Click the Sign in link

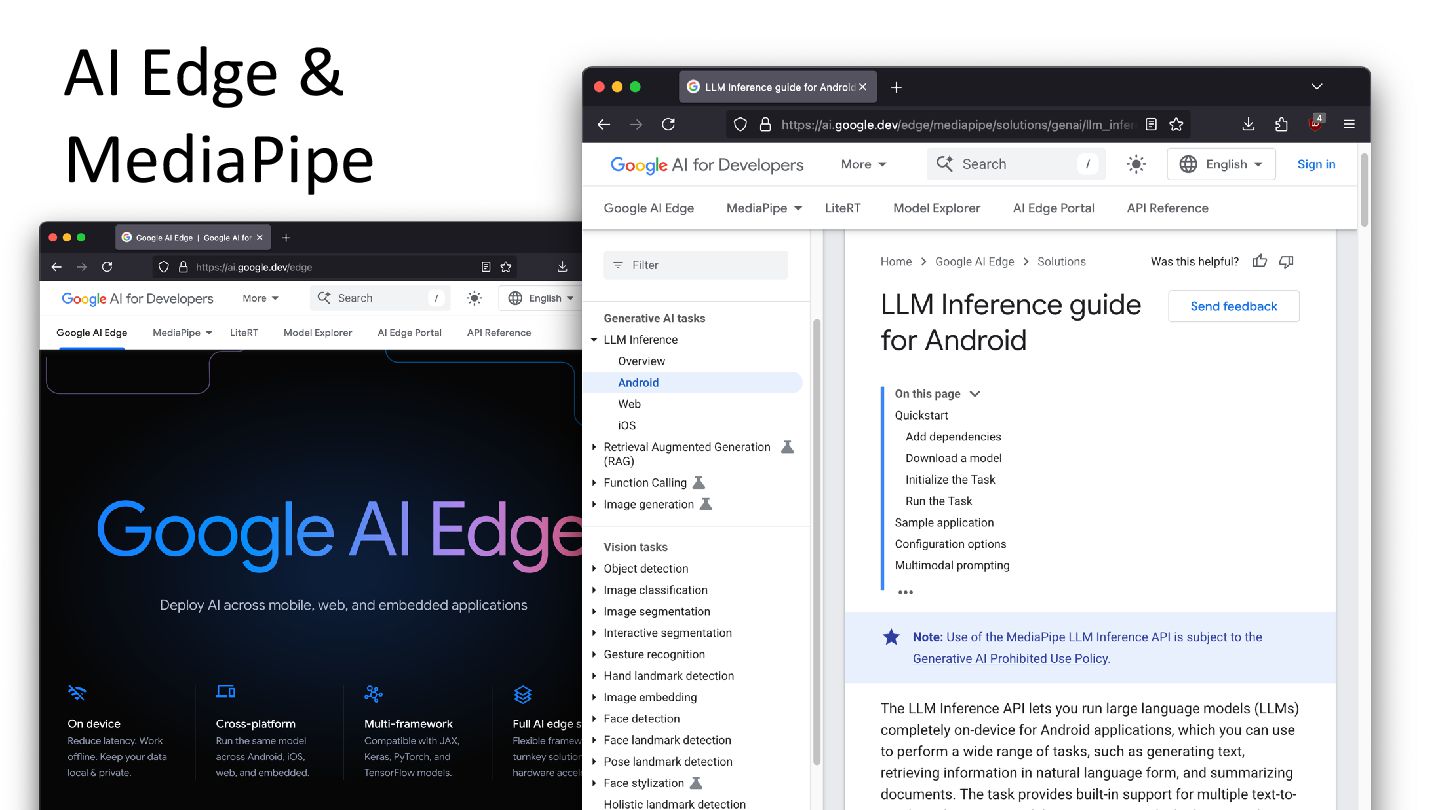pos(1315,164)
